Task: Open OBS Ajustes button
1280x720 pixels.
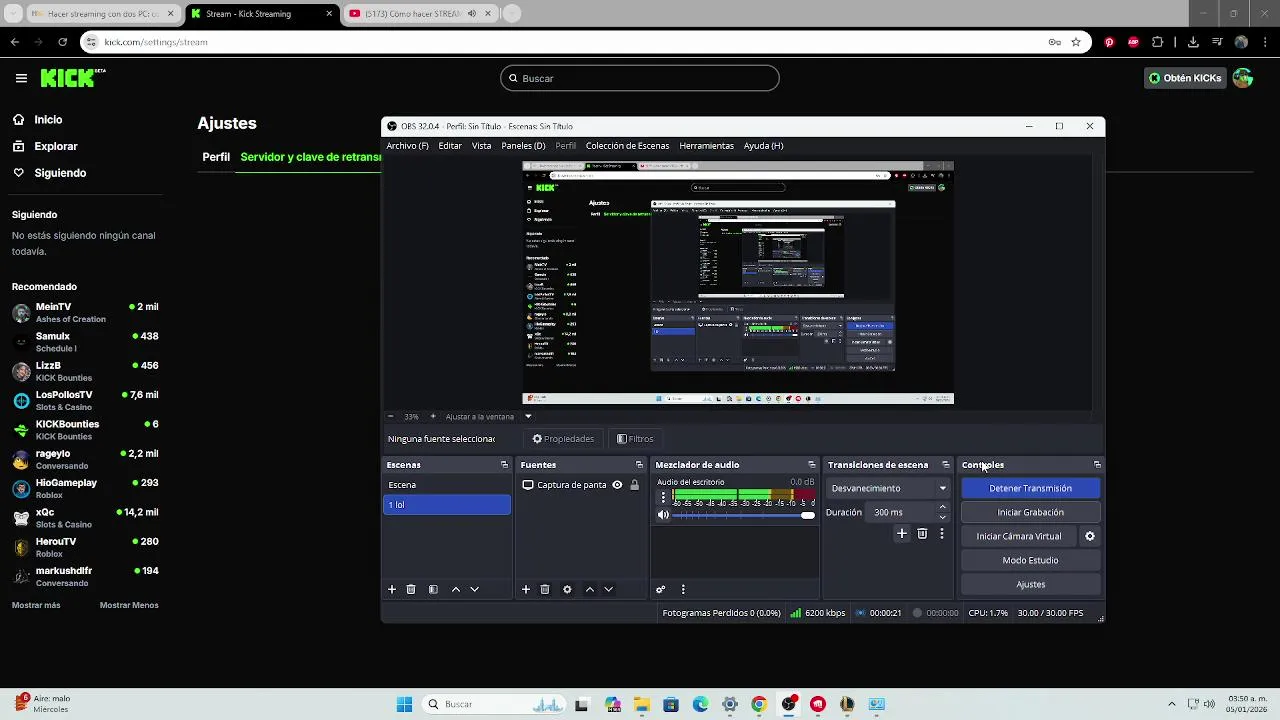Action: coord(1030,584)
